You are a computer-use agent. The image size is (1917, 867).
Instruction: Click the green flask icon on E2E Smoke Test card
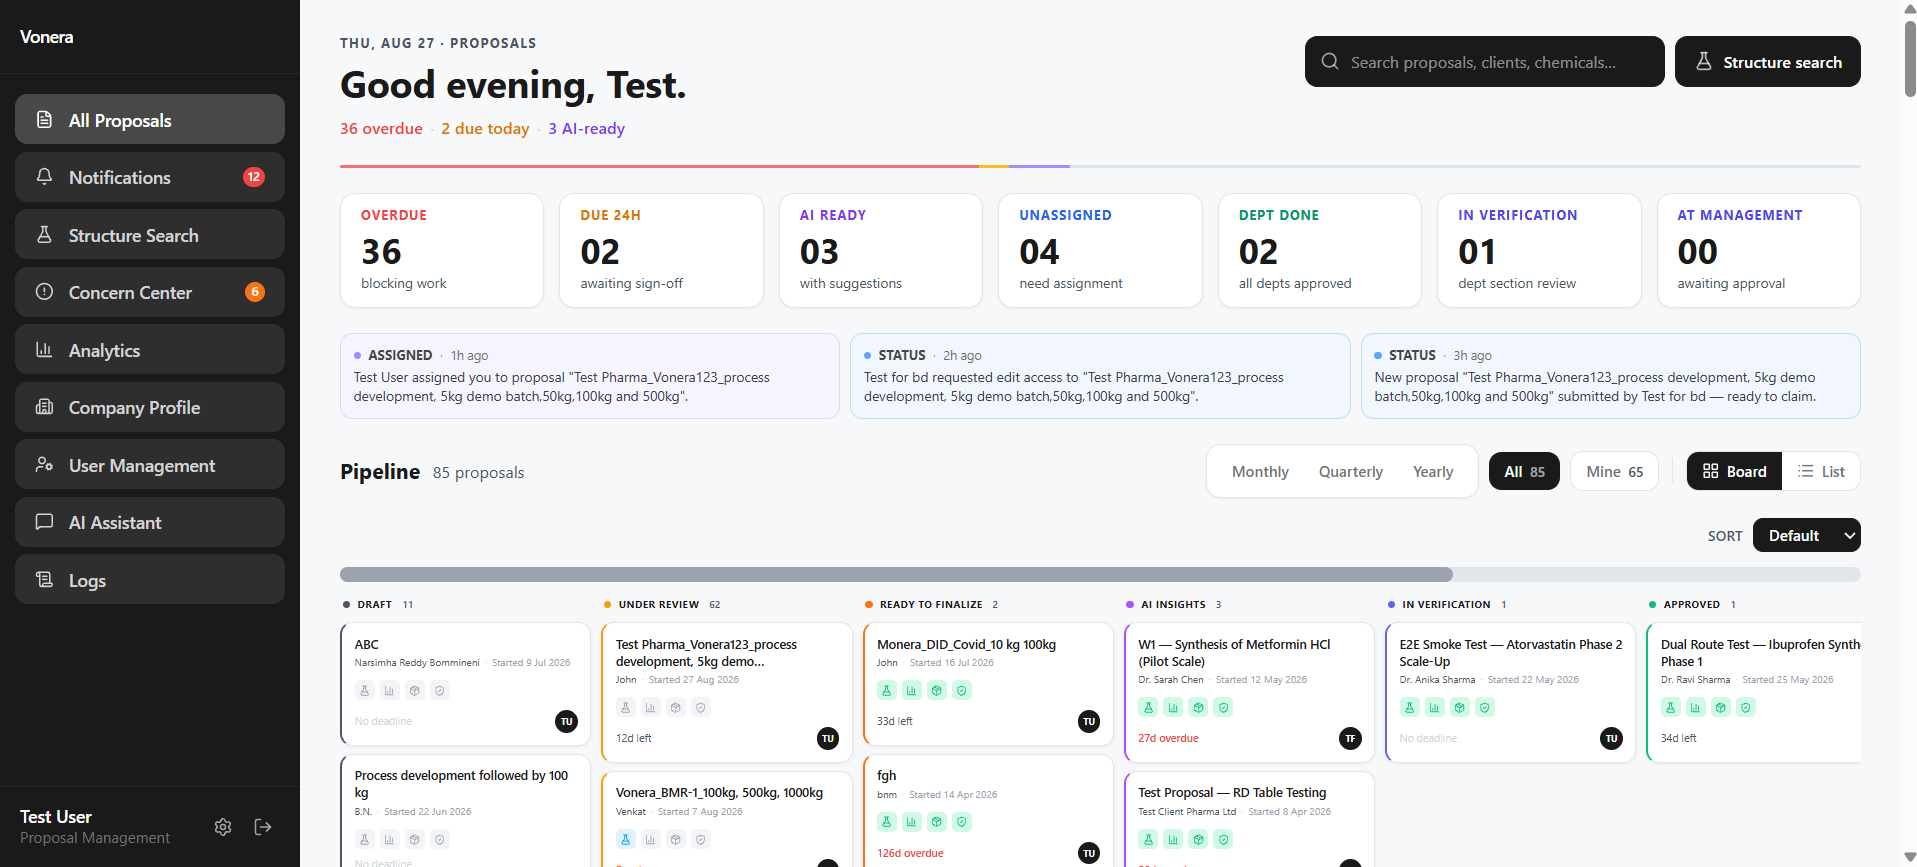click(x=1410, y=707)
